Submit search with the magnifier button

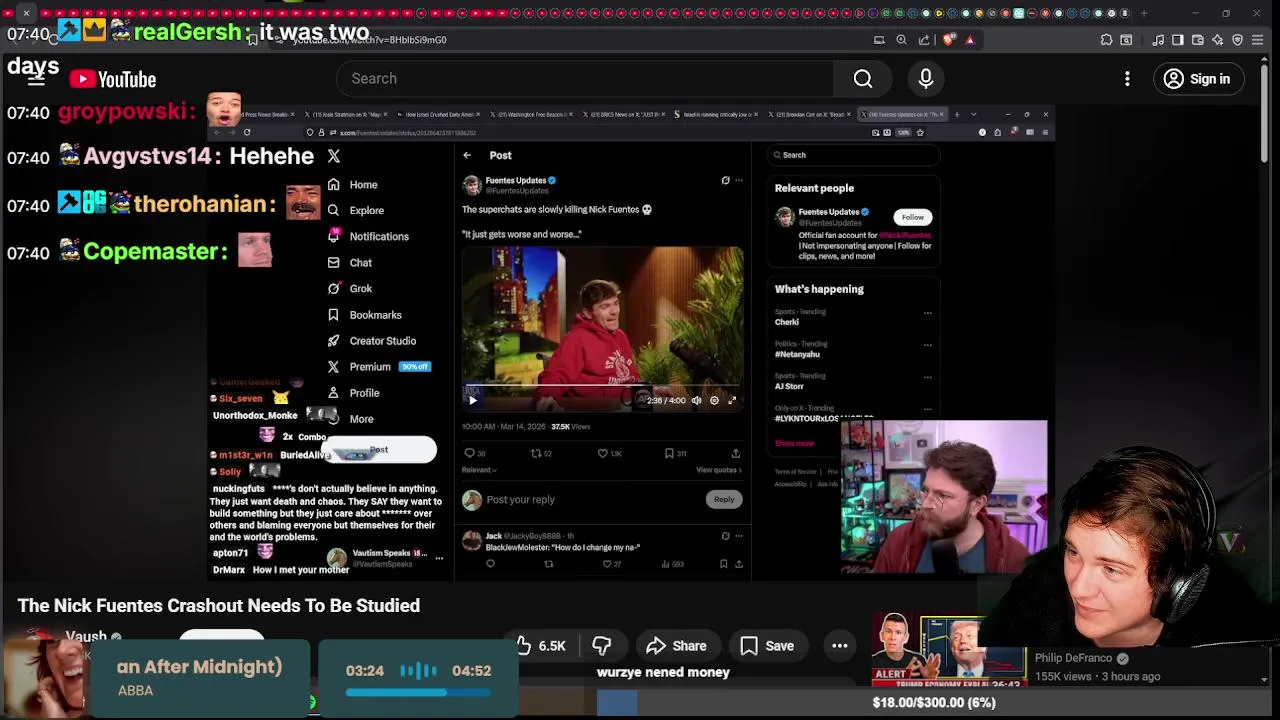pos(863,78)
